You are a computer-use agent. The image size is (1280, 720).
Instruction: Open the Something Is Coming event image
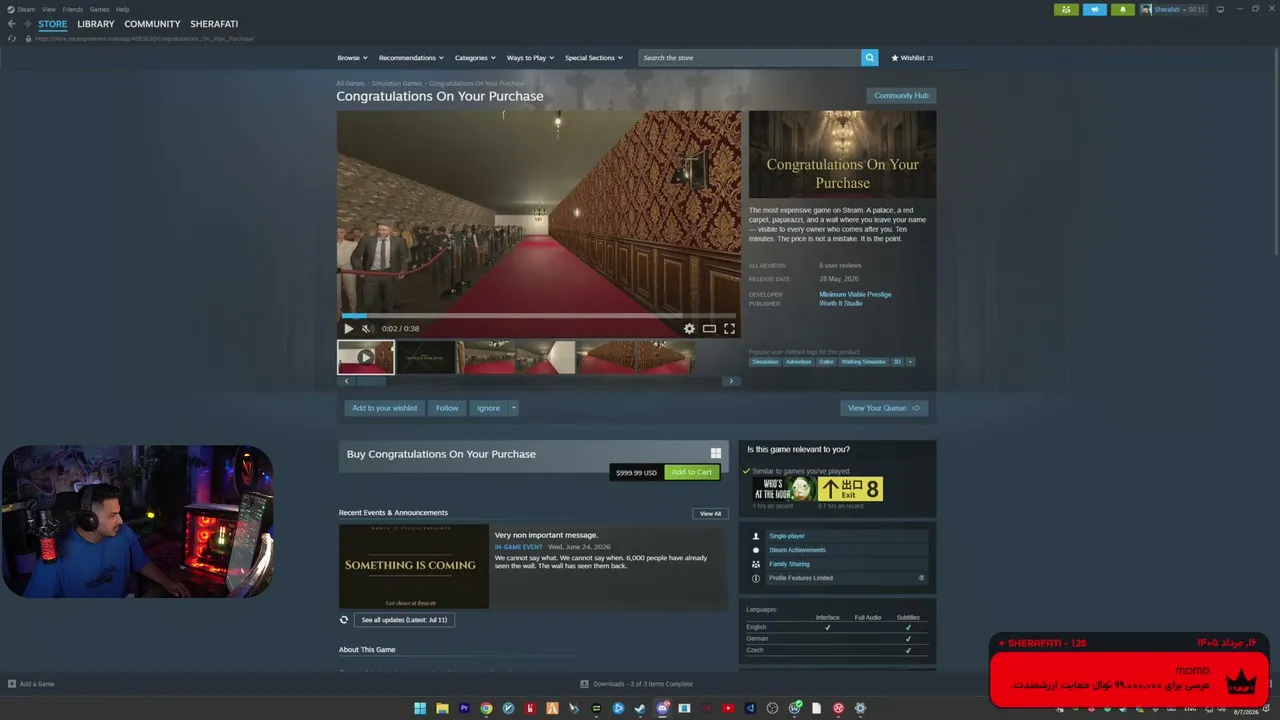pos(414,566)
